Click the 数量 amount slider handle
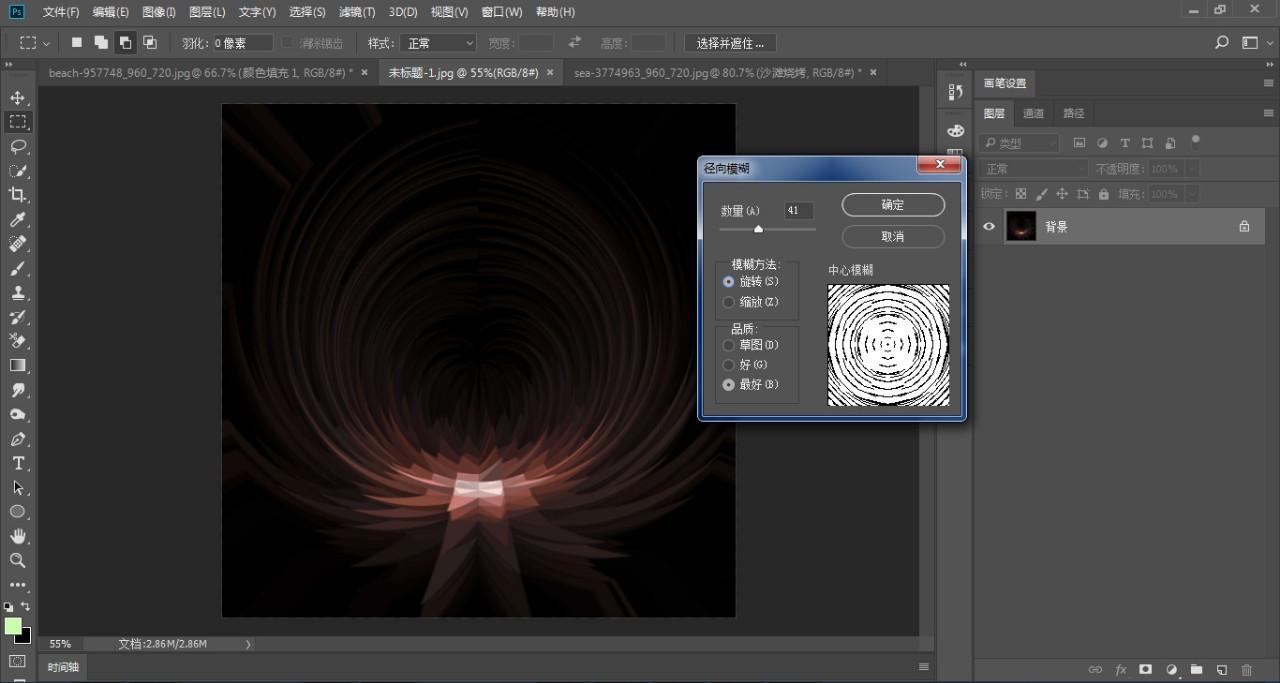The image size is (1280, 683). [x=758, y=230]
